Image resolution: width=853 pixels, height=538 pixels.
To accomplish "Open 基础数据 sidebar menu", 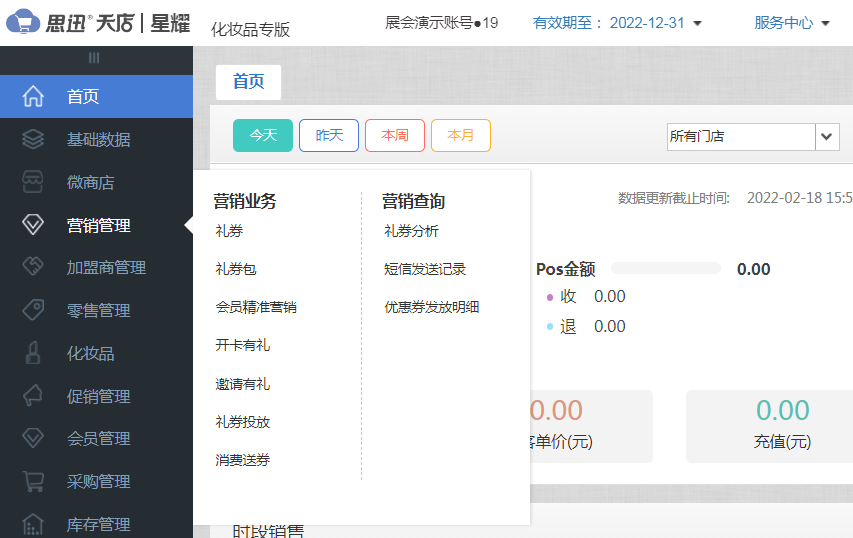I will [x=96, y=139].
